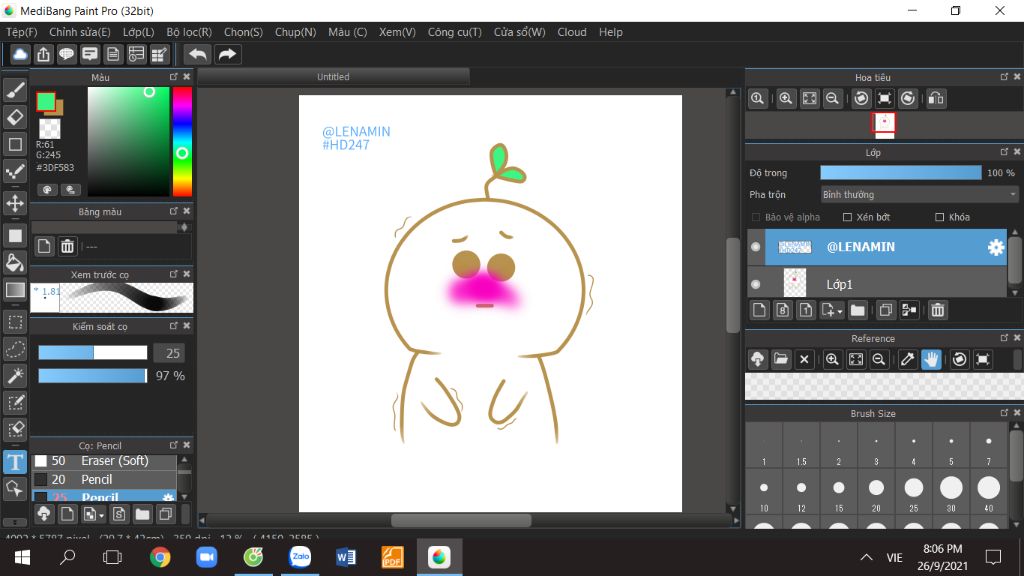
Task: Enable the Xén bớt clipping checkbox
Action: click(x=847, y=217)
